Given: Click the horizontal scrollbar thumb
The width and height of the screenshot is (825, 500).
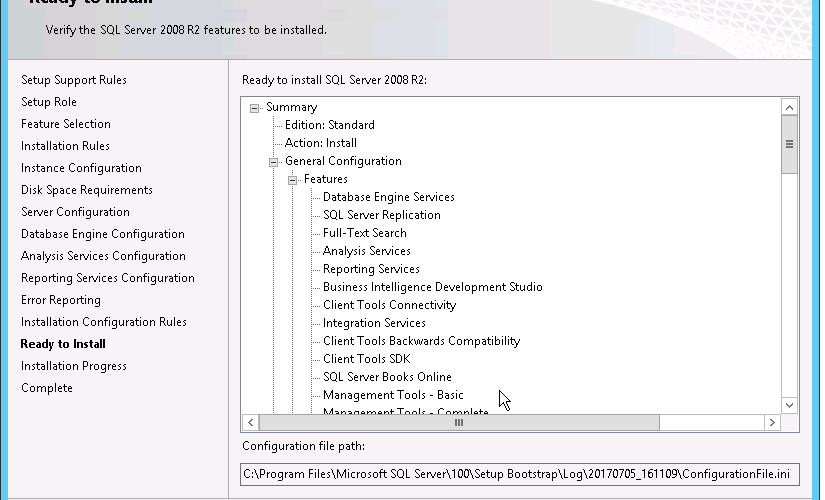Looking at the screenshot, I should coord(459,423).
